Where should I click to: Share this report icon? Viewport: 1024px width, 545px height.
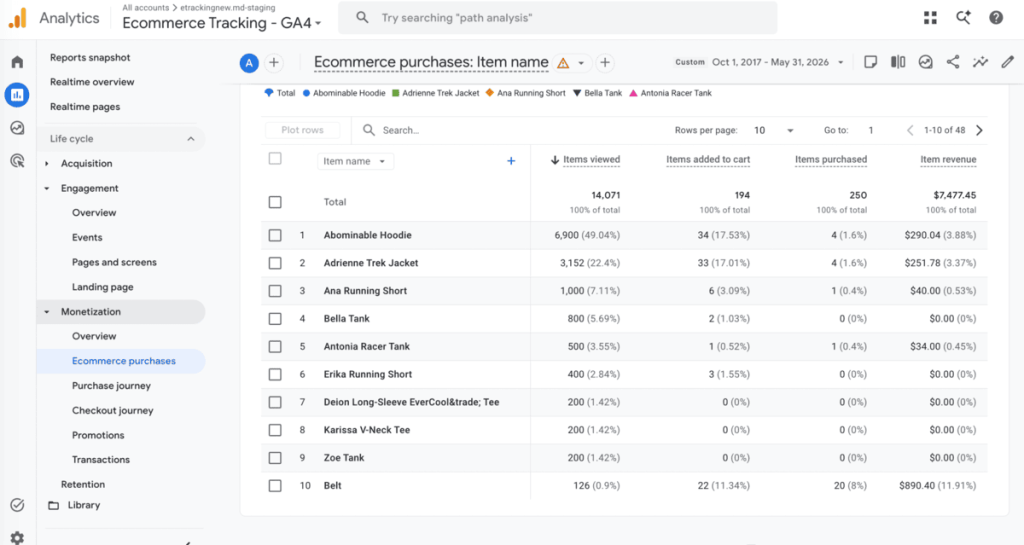[953, 62]
